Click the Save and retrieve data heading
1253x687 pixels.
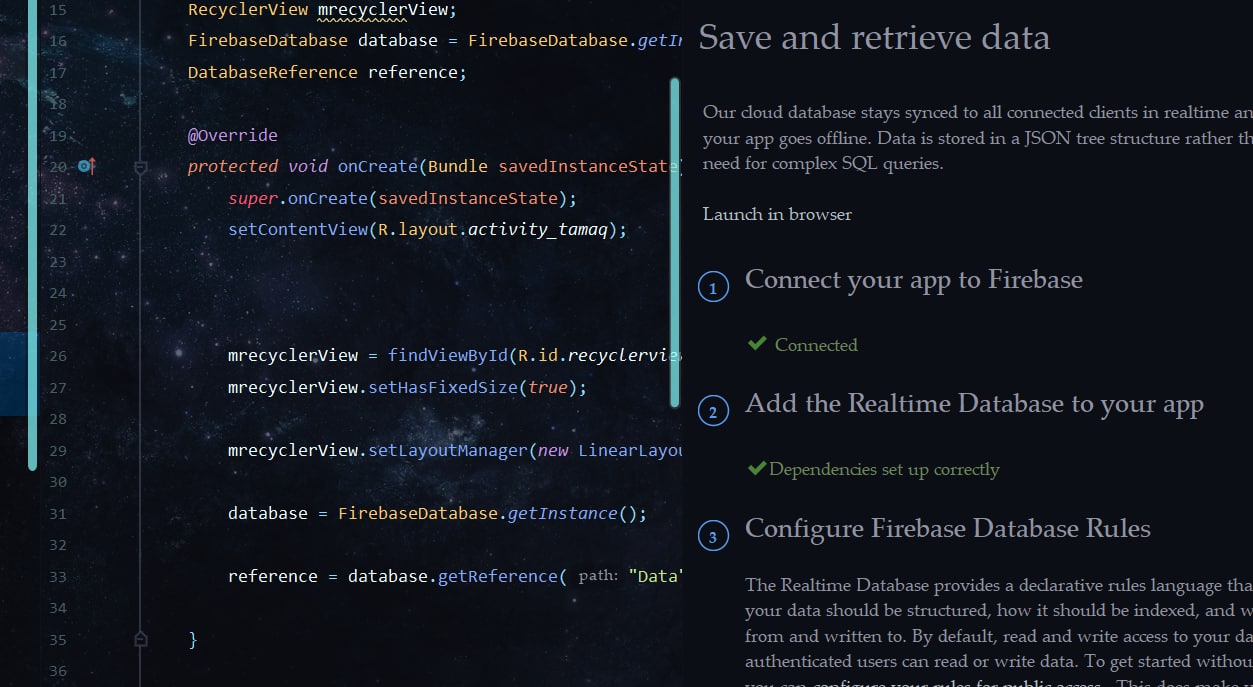coord(874,38)
